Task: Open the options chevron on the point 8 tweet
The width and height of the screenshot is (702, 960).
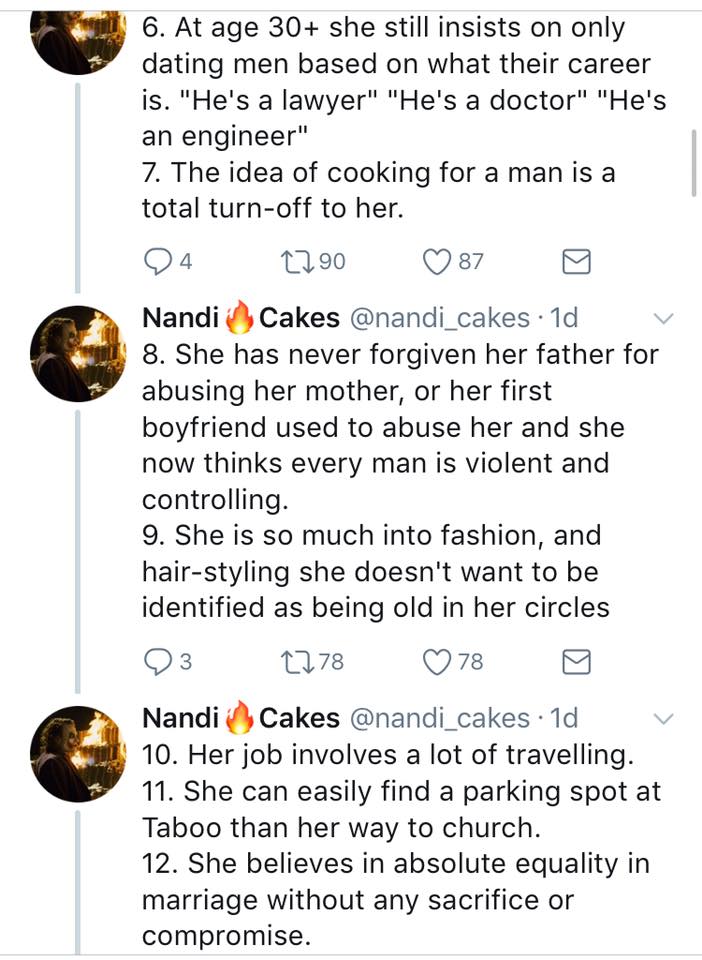Action: [x=663, y=318]
